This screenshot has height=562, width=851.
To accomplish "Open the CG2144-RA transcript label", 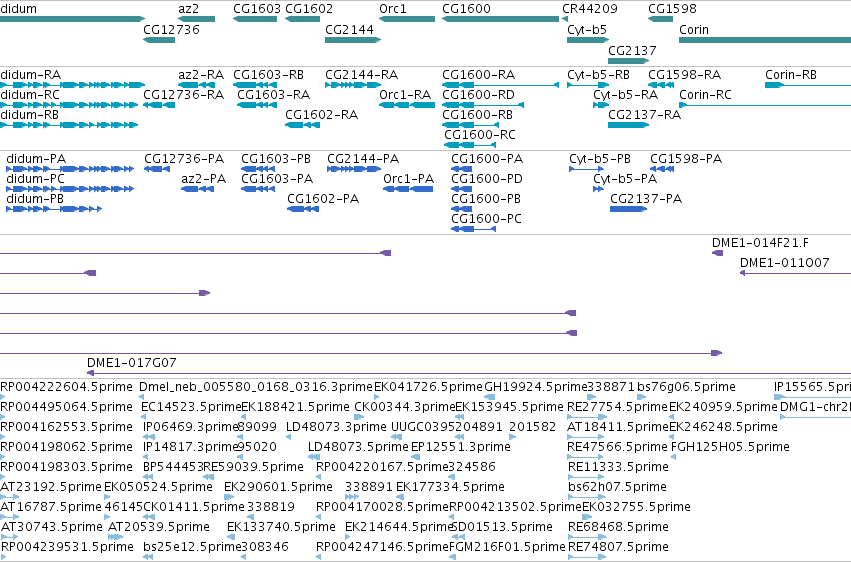I will click(x=361, y=75).
